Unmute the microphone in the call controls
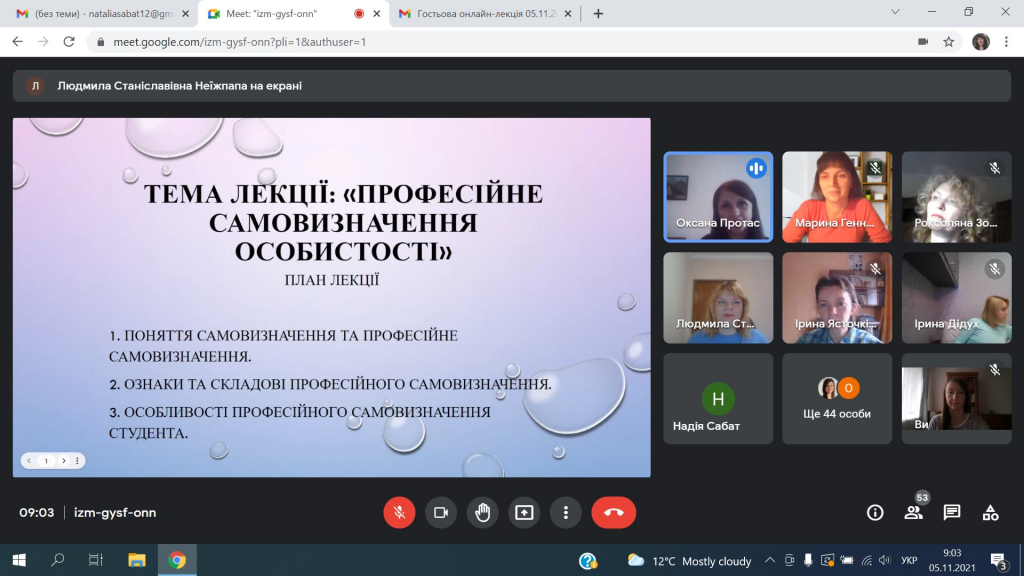 [399, 512]
